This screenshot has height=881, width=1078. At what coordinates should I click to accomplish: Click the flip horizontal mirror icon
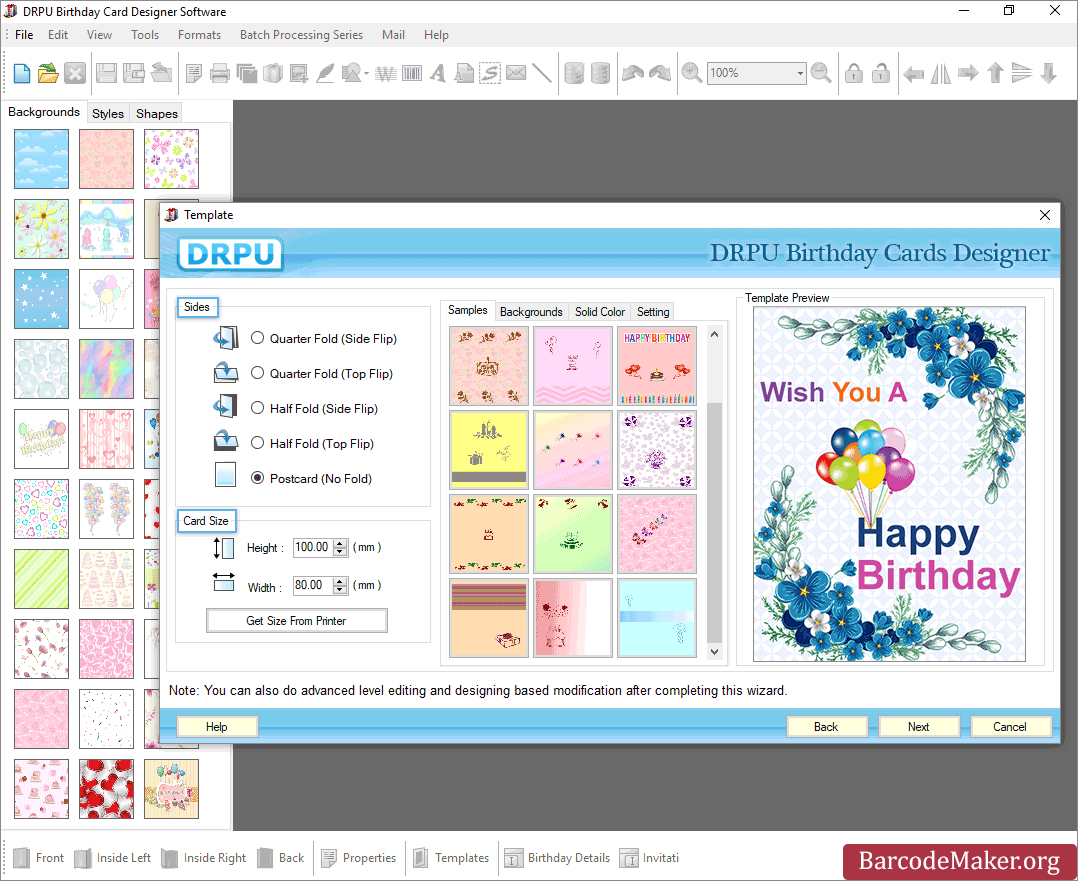940,73
